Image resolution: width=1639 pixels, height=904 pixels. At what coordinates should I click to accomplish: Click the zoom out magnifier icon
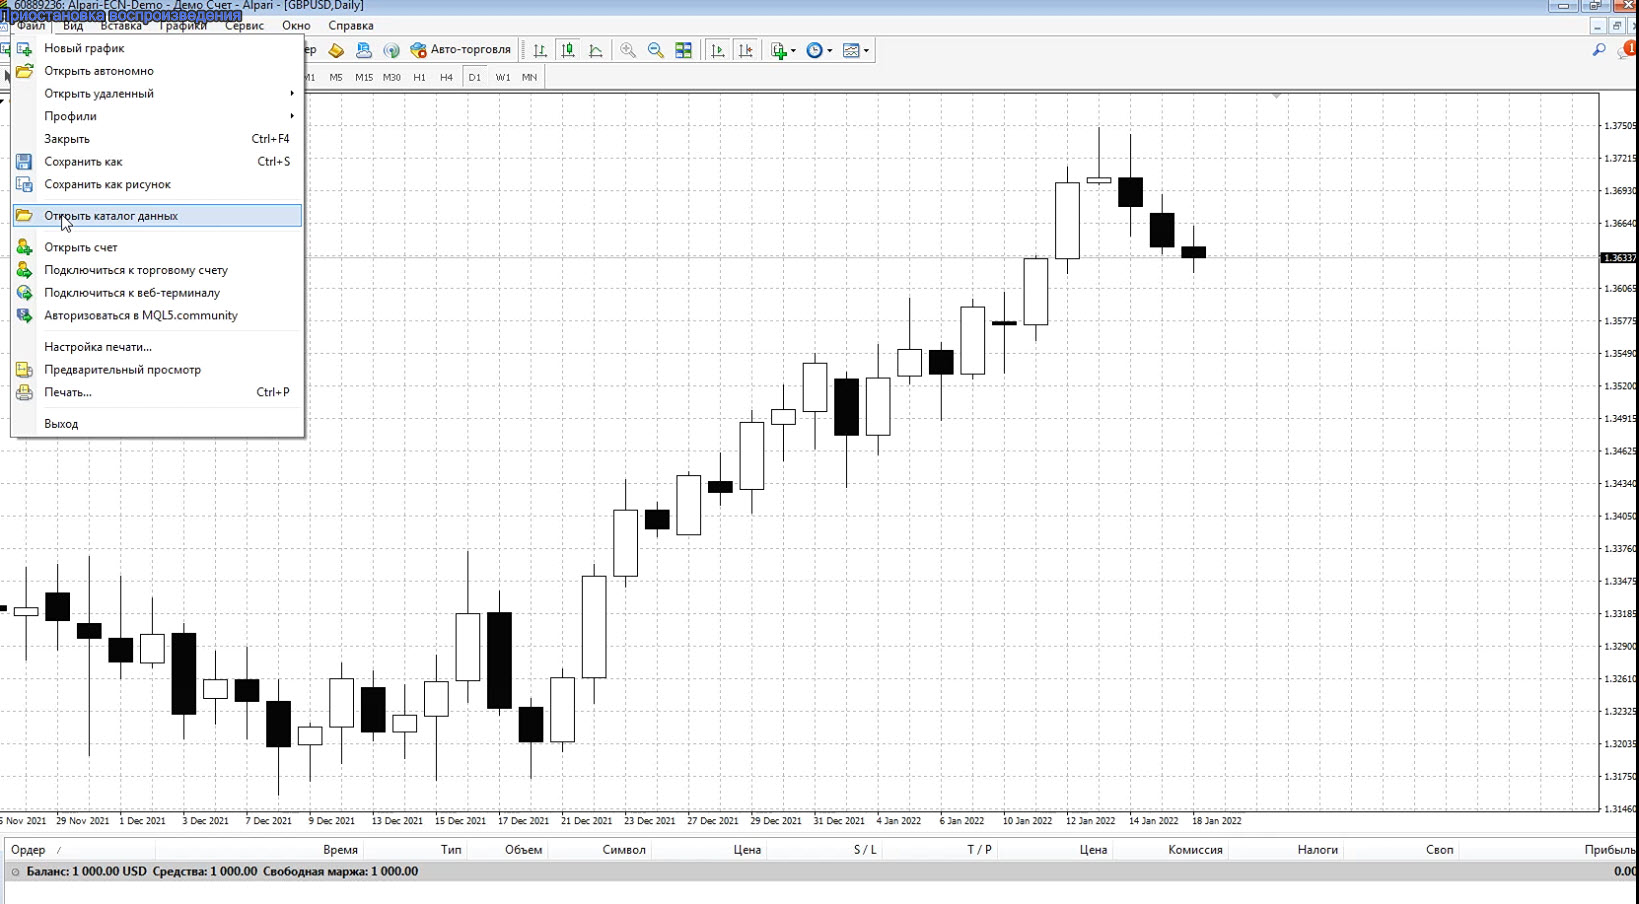[x=656, y=50]
